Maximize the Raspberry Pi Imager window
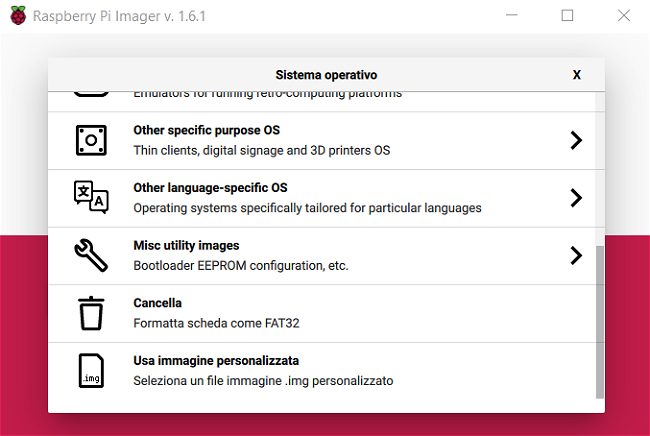This screenshot has width=650, height=436. 567,16
